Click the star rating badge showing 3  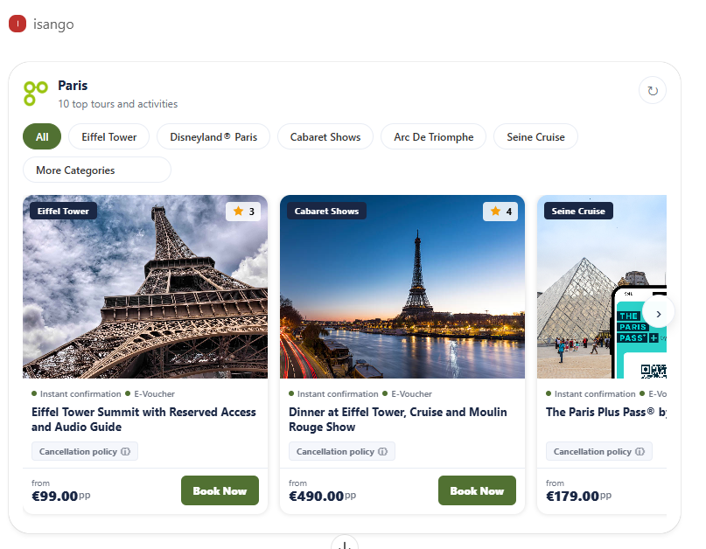click(x=244, y=211)
